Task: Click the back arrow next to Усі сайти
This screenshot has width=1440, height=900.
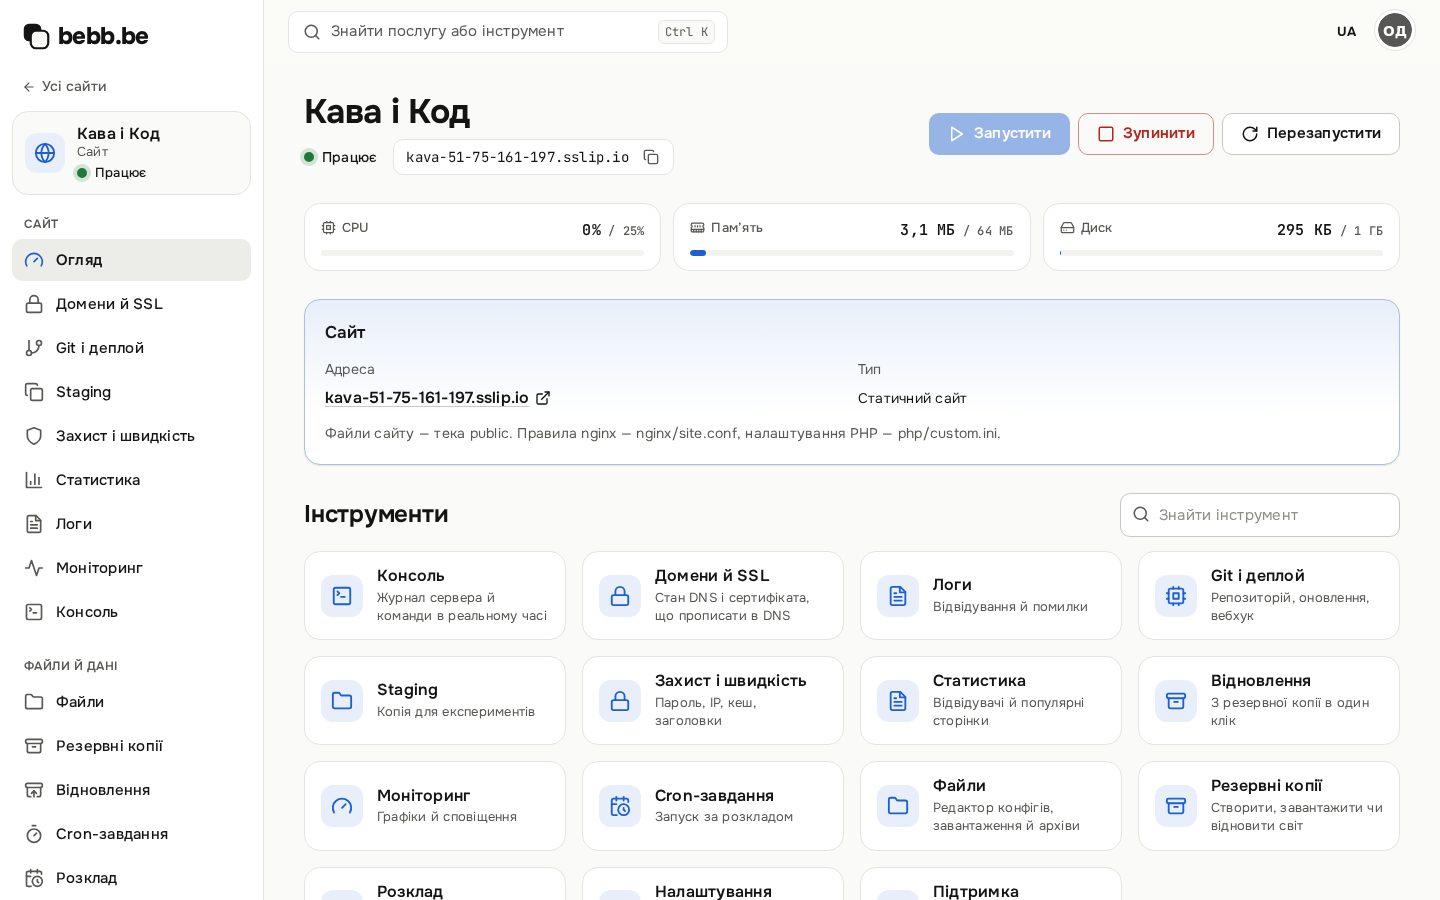Action: pyautogui.click(x=29, y=87)
